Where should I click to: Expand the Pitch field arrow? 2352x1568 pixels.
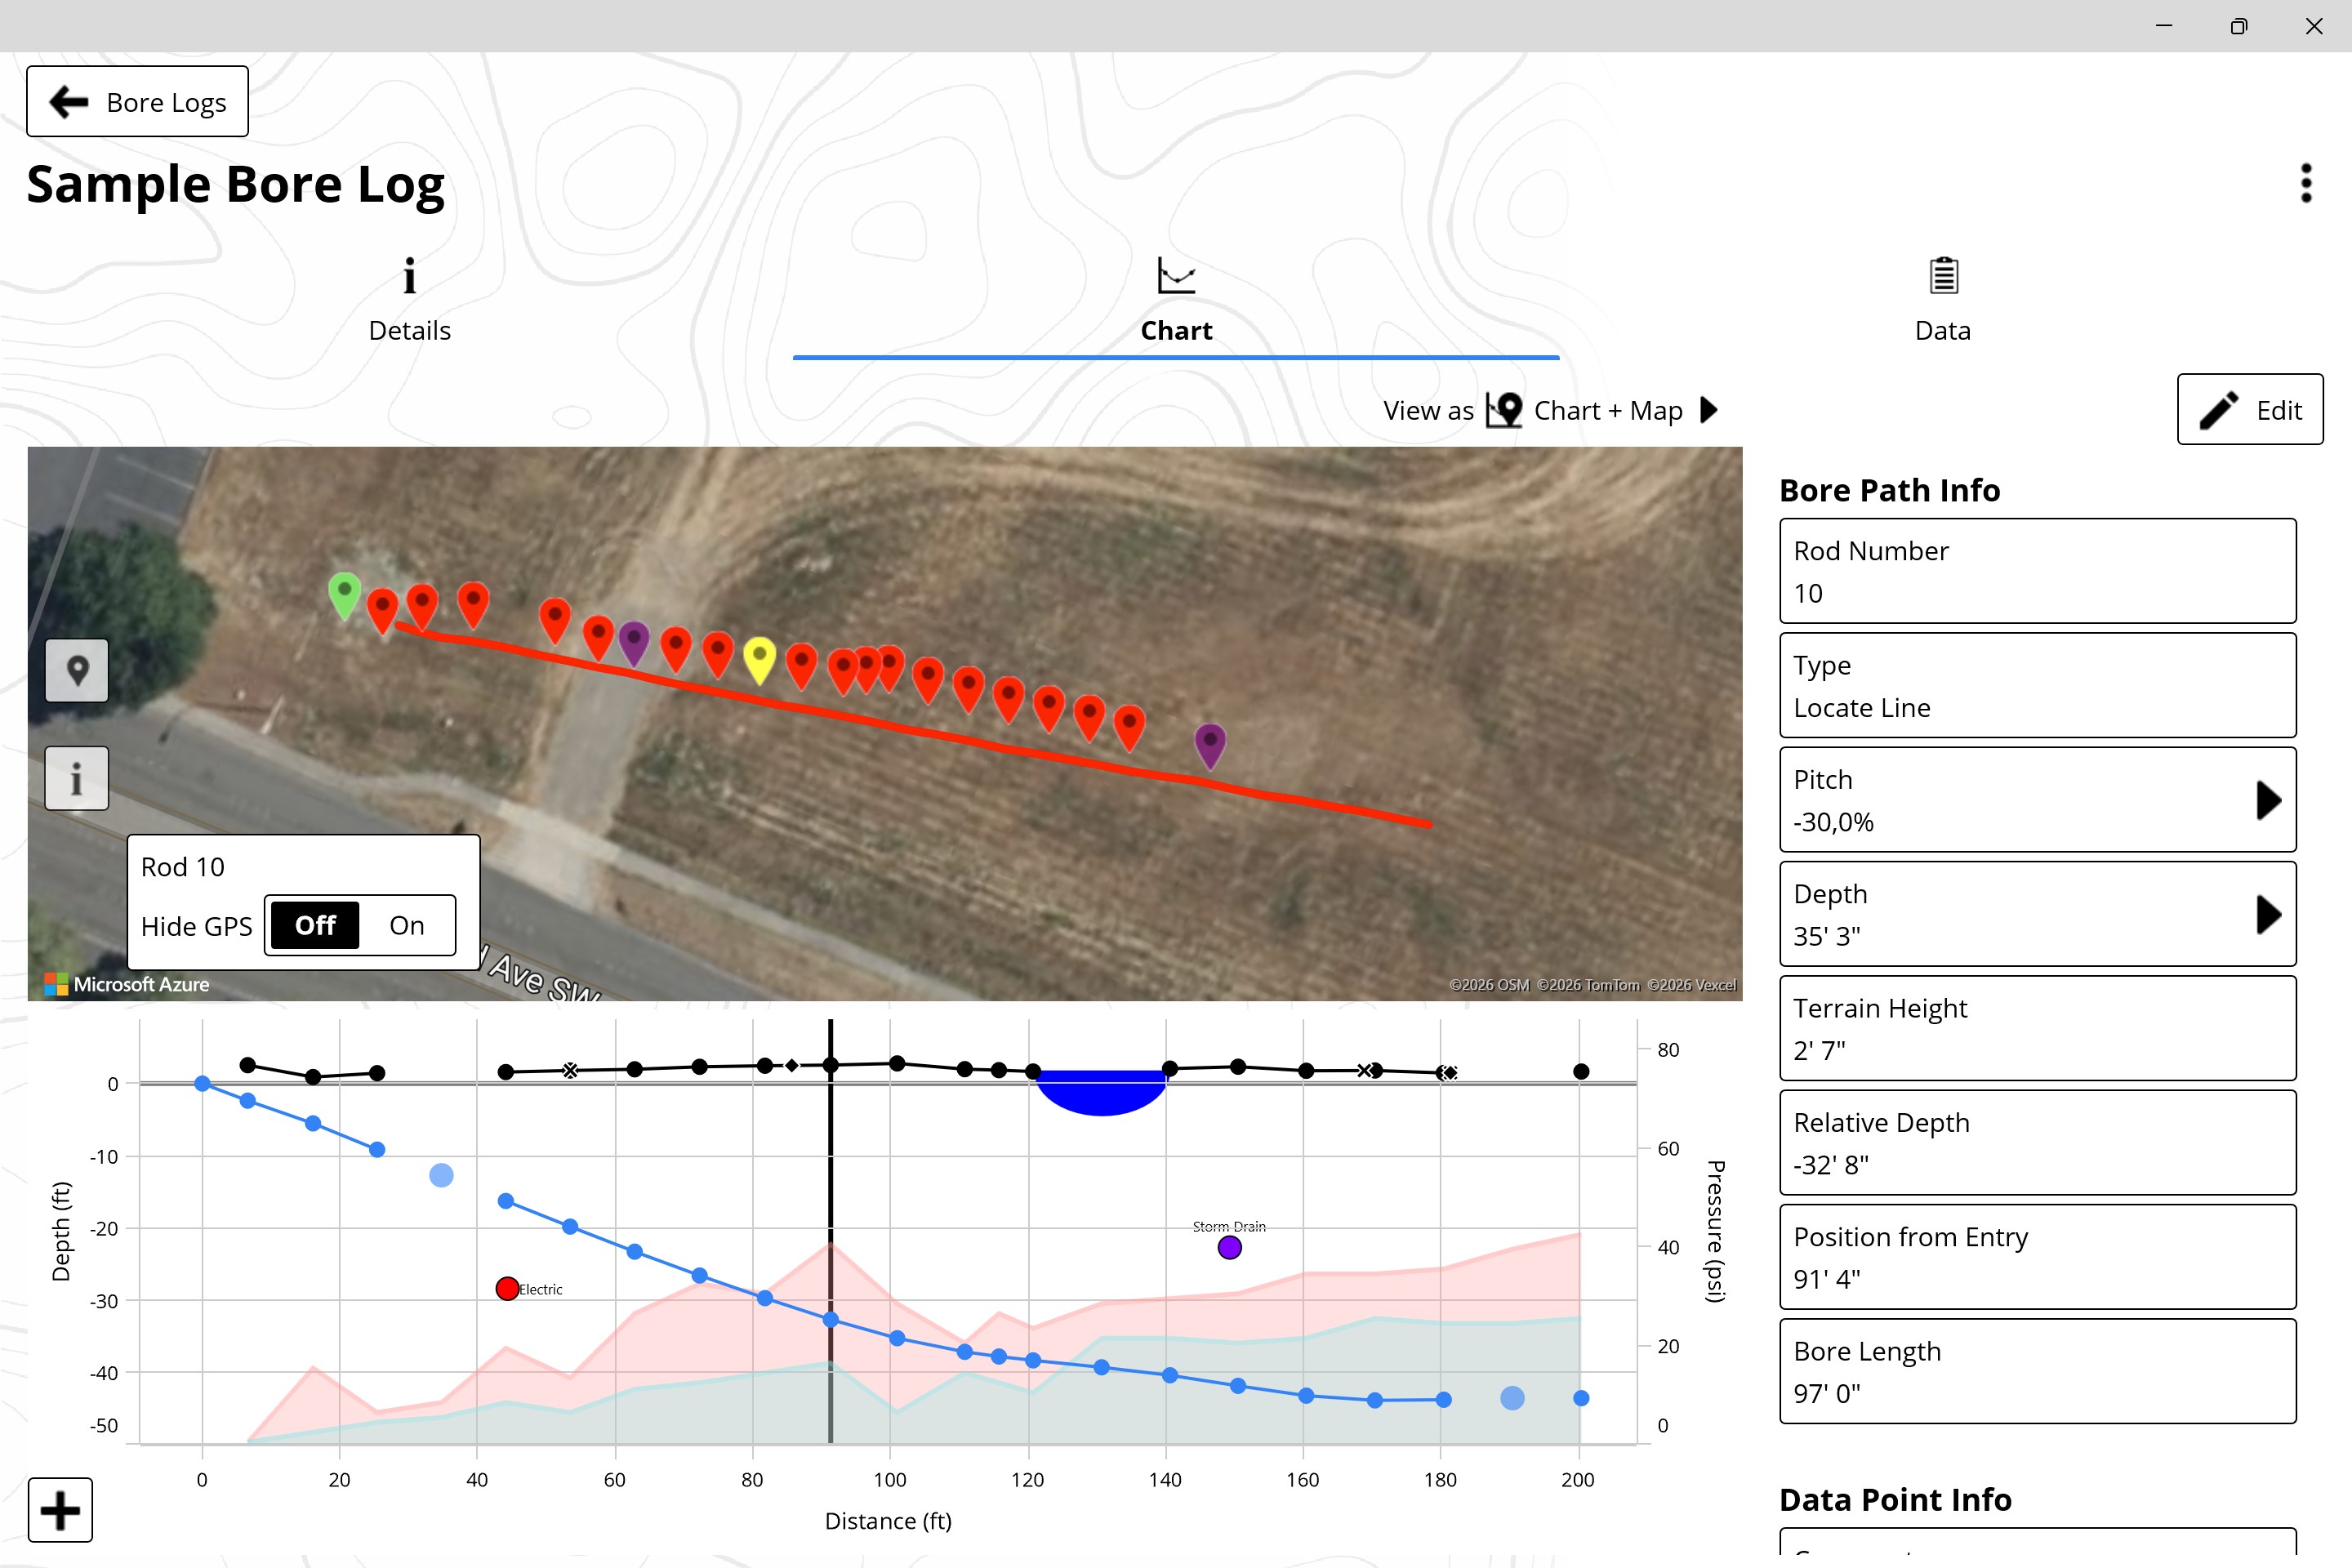pos(2268,800)
